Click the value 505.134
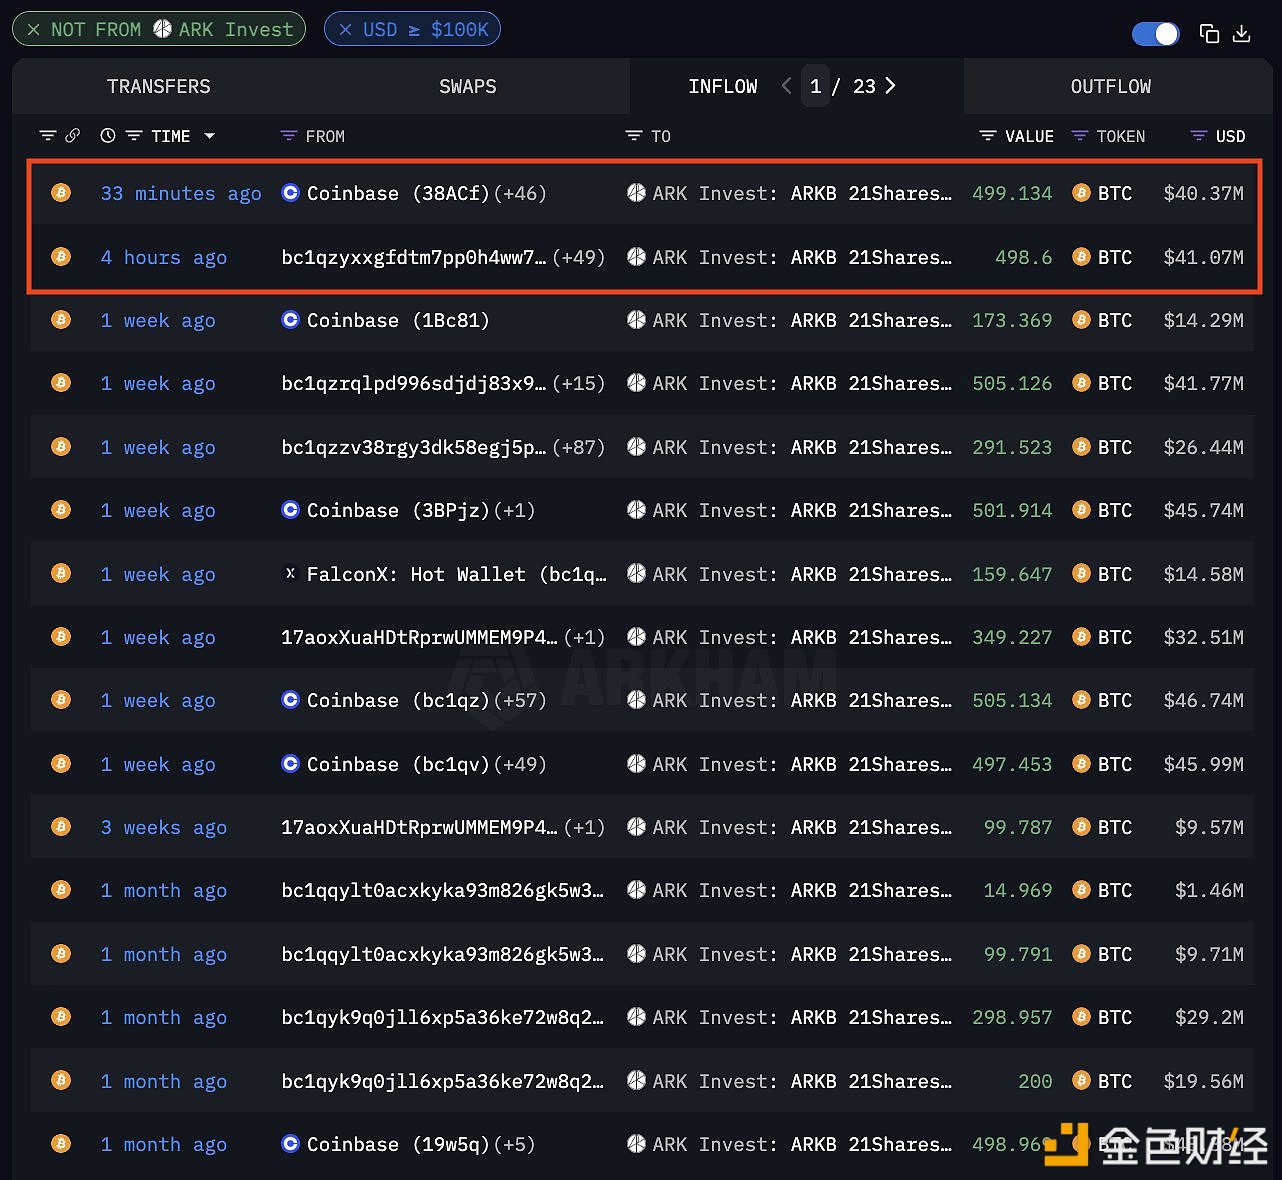Screen dimensions: 1282x1180 [1012, 701]
